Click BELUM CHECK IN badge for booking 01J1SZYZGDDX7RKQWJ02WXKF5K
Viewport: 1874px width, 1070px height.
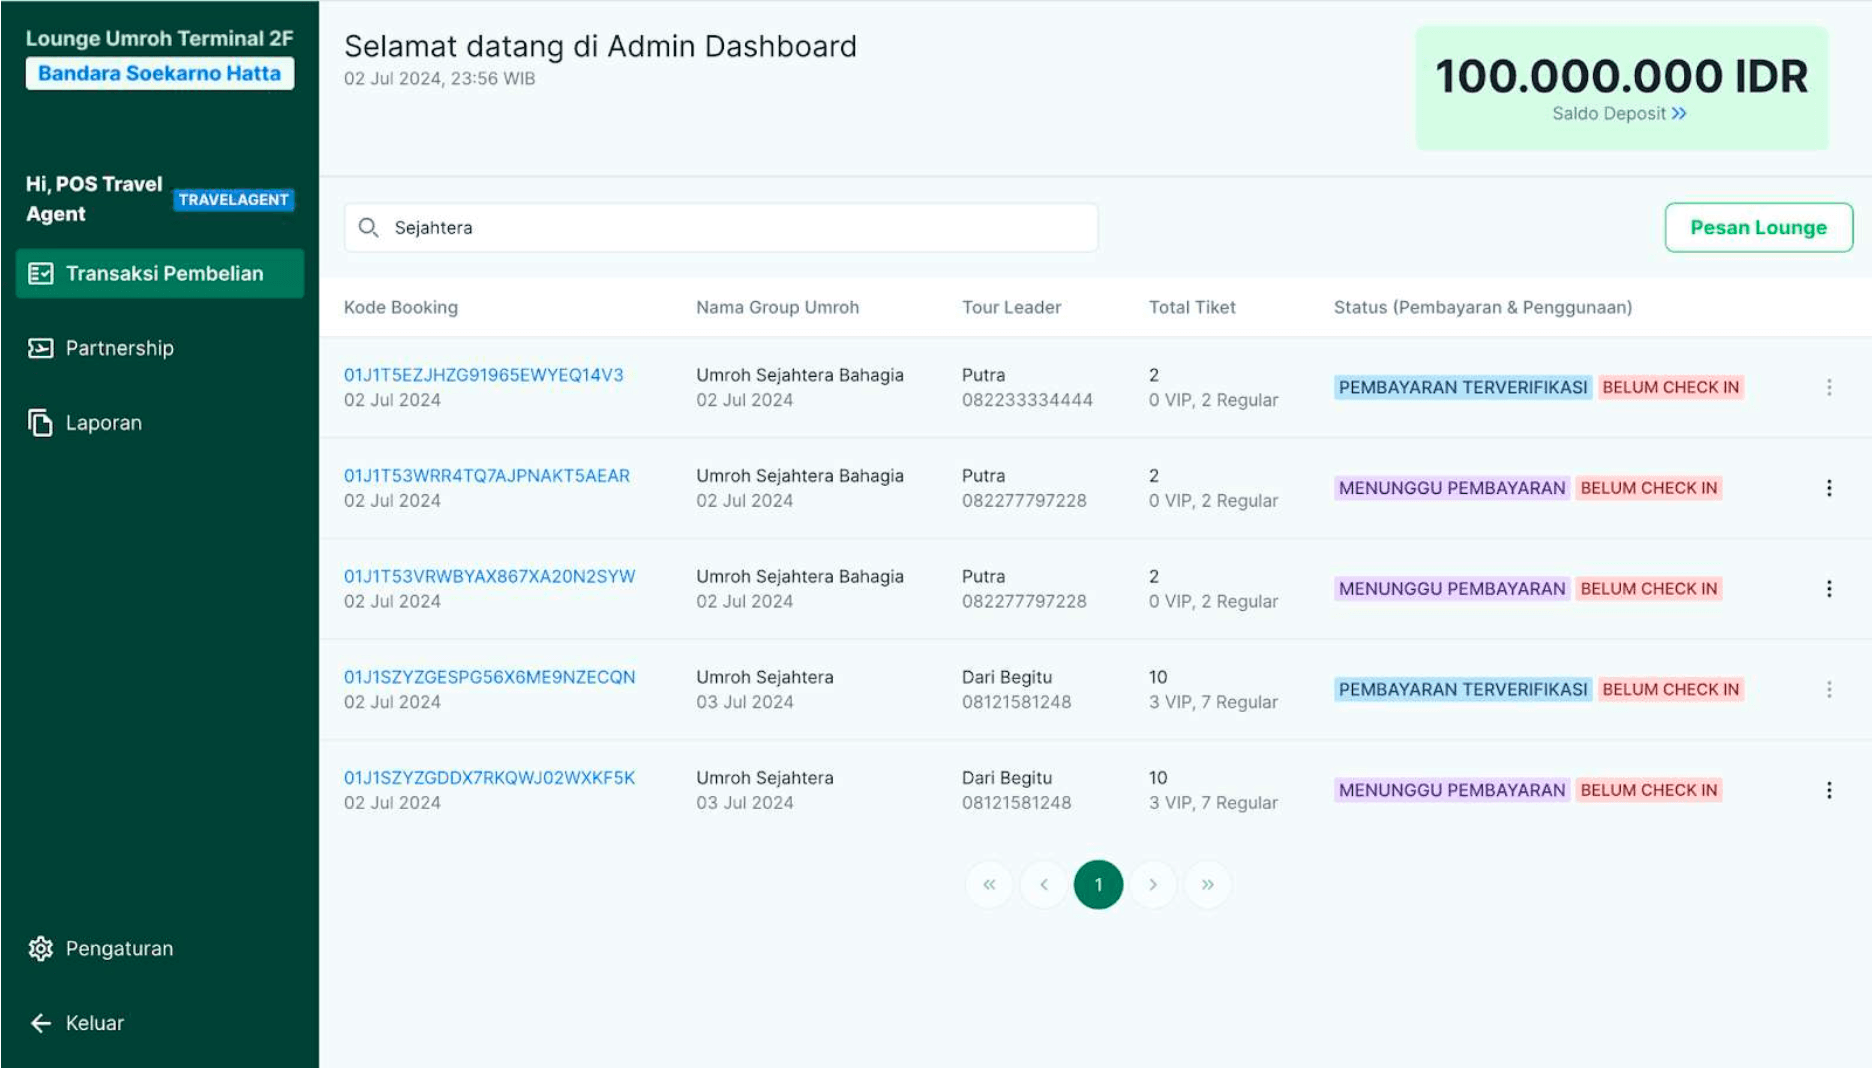(x=1648, y=790)
